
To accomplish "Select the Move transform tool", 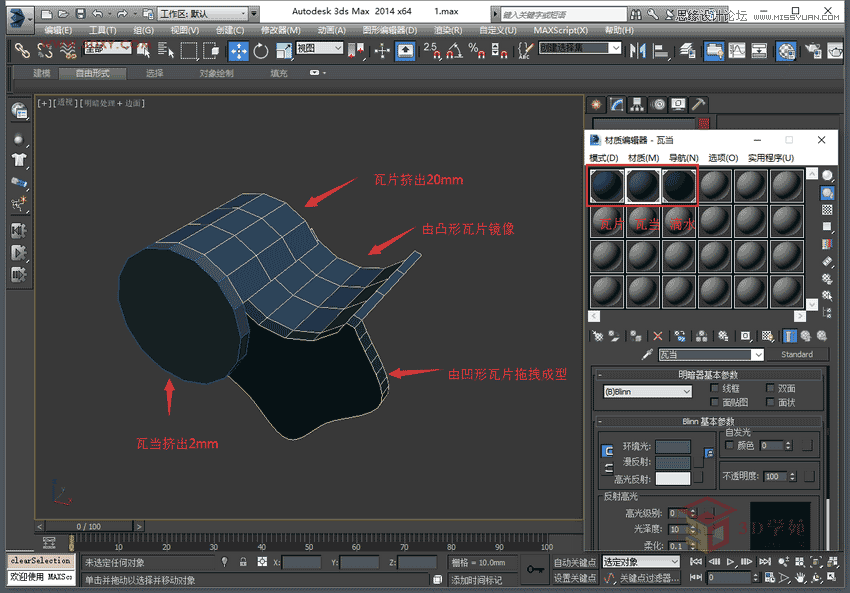I will pyautogui.click(x=238, y=51).
